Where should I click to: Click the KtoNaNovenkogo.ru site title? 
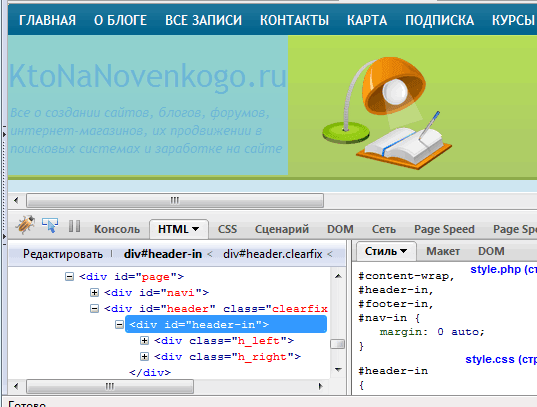tap(147, 77)
